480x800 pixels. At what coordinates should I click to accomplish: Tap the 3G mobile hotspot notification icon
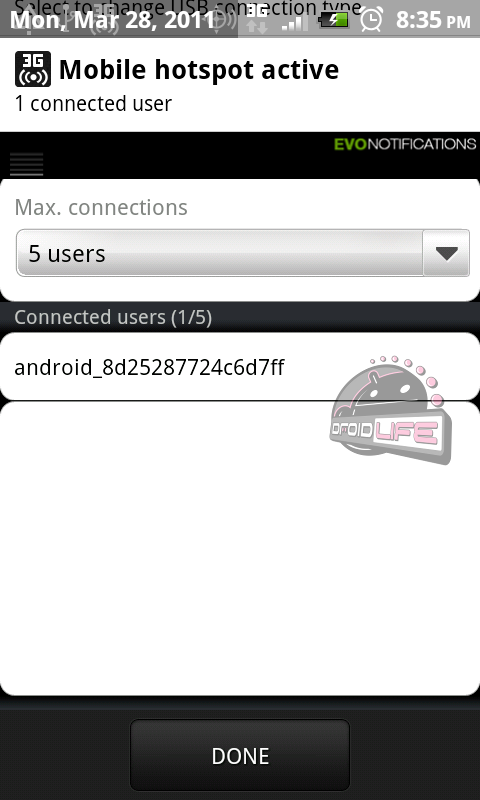click(33, 69)
